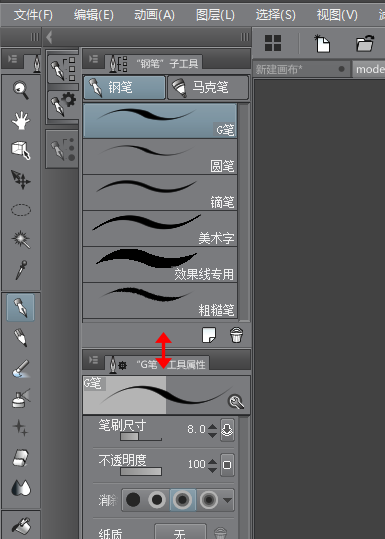The image size is (385, 539).
Task: Open the CLIP STUDIO grid icon
Action: [x=273, y=43]
